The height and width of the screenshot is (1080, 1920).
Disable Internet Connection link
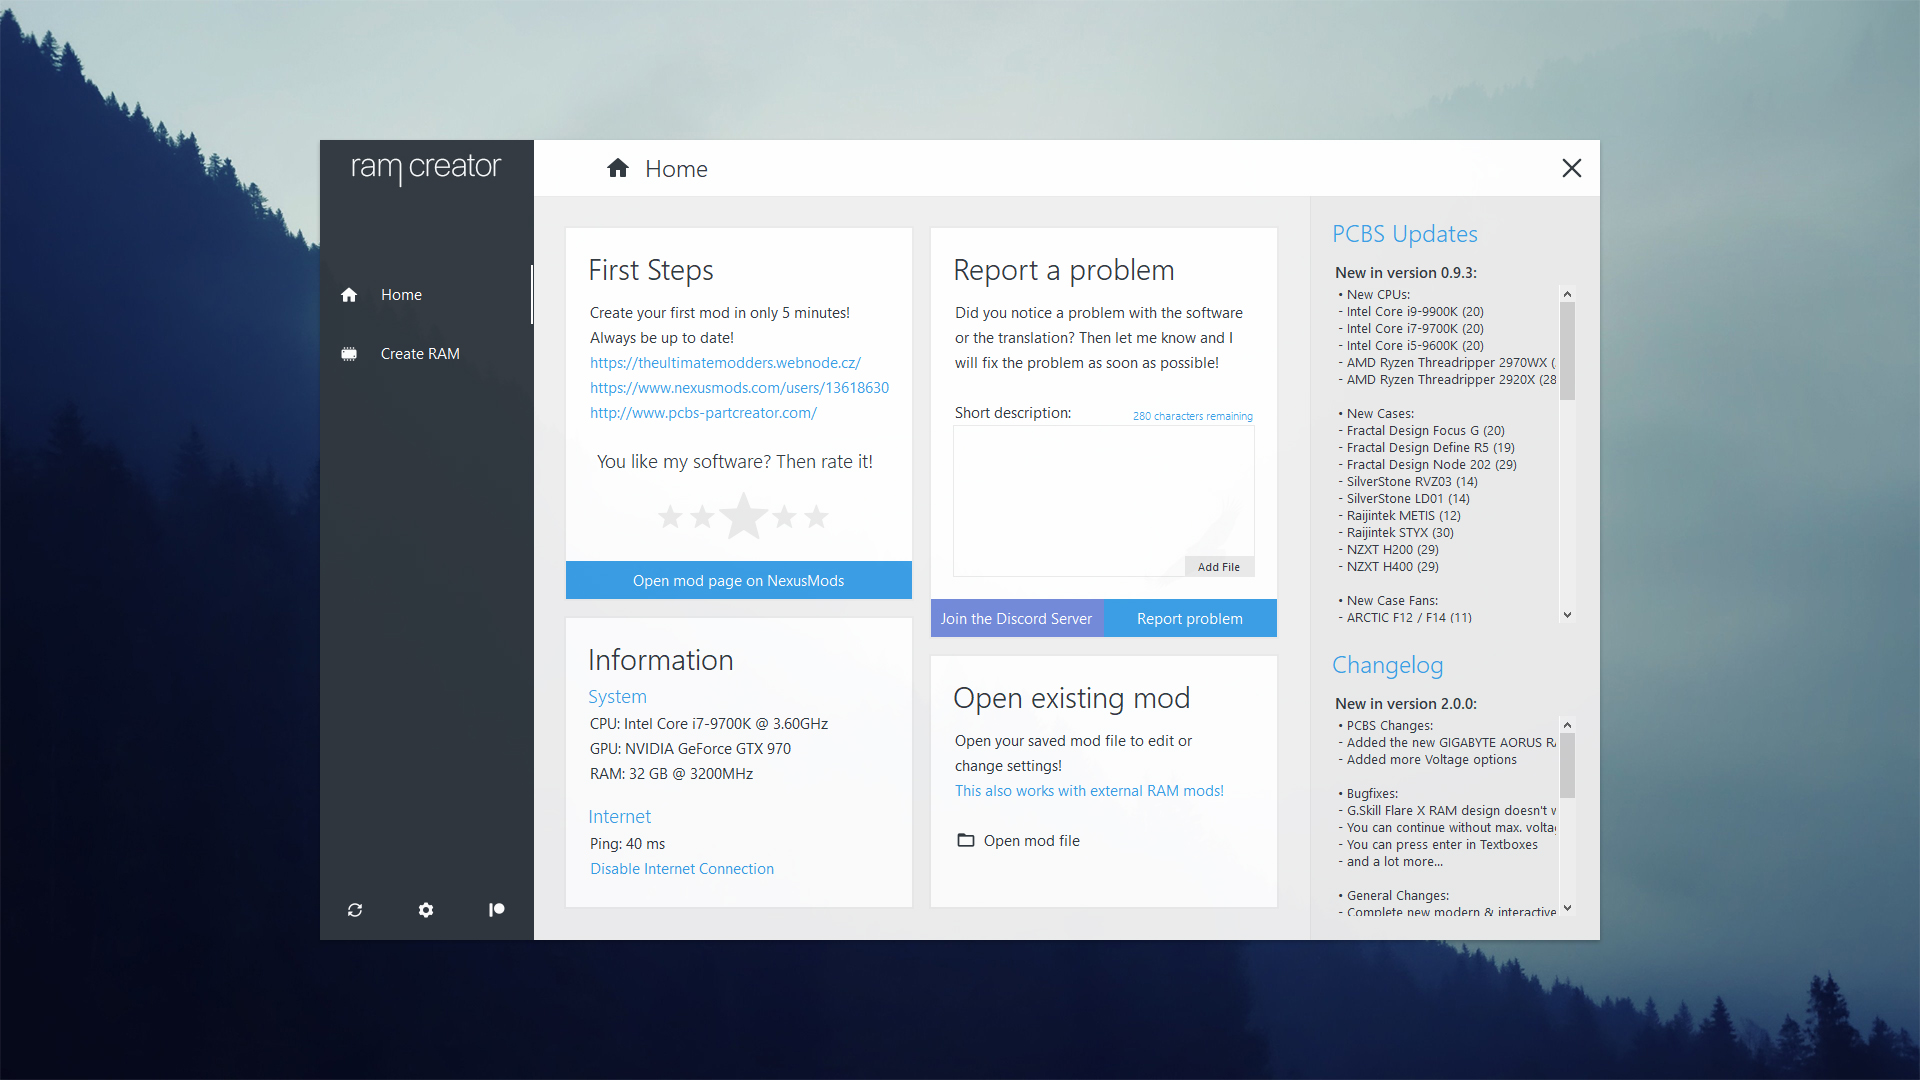tap(681, 869)
